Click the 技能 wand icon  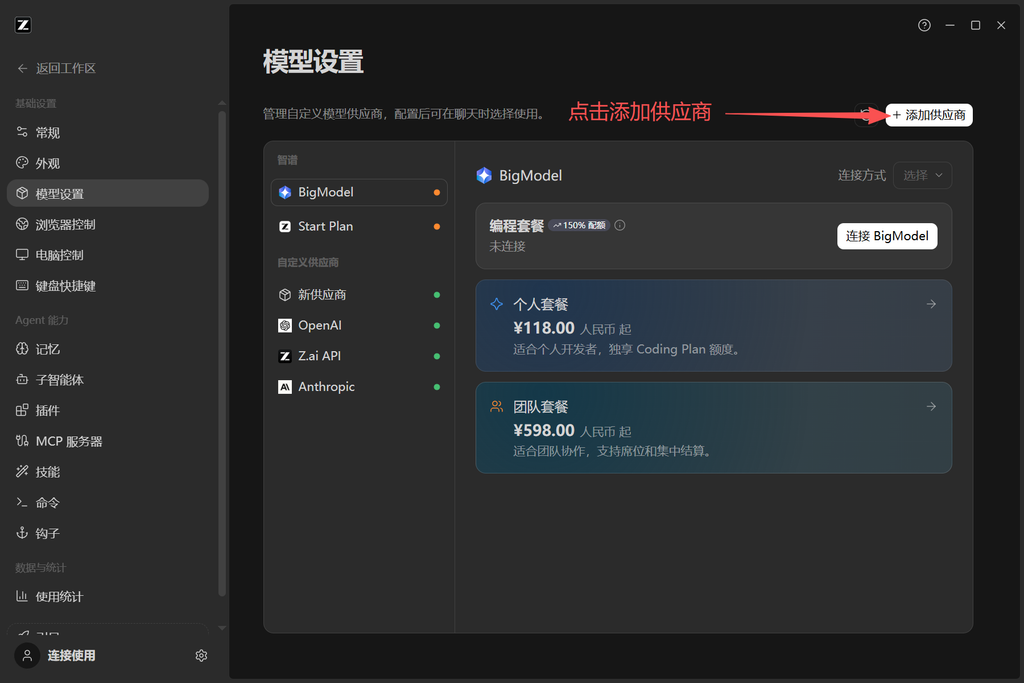point(22,471)
